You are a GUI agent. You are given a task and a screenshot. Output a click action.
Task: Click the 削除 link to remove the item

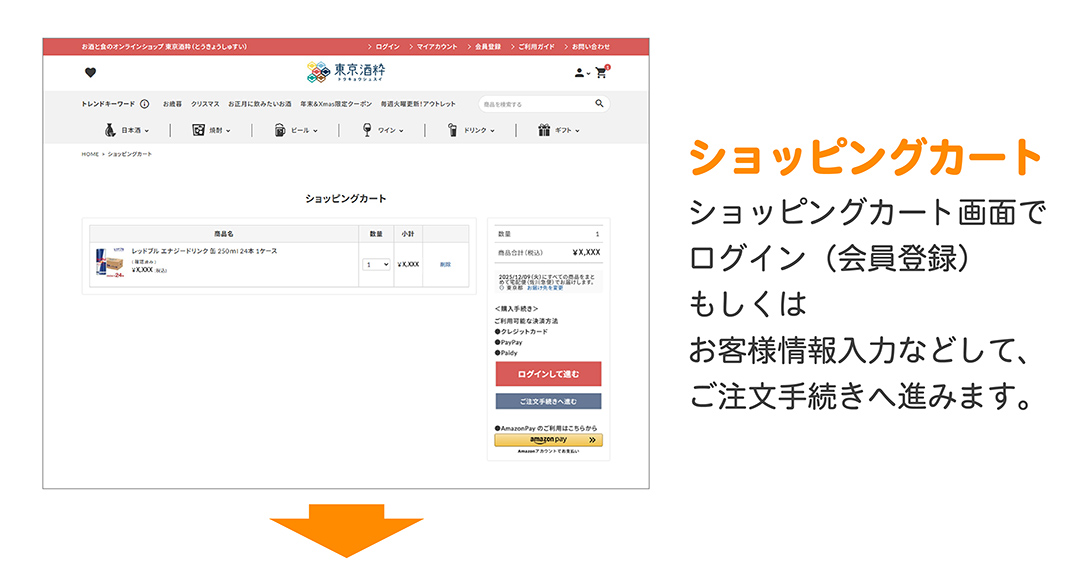coord(445,263)
